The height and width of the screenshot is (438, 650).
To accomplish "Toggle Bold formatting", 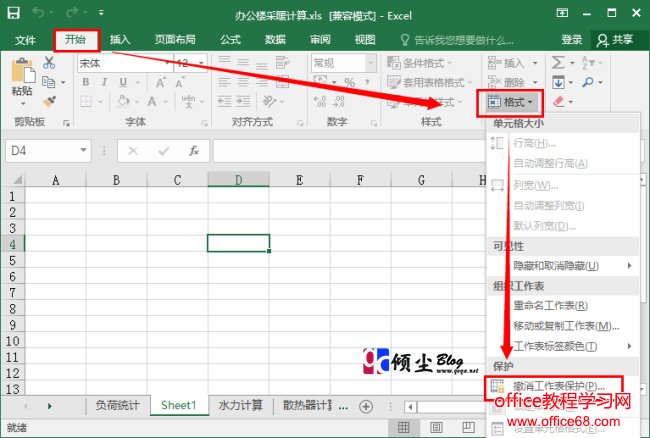I will click(85, 82).
